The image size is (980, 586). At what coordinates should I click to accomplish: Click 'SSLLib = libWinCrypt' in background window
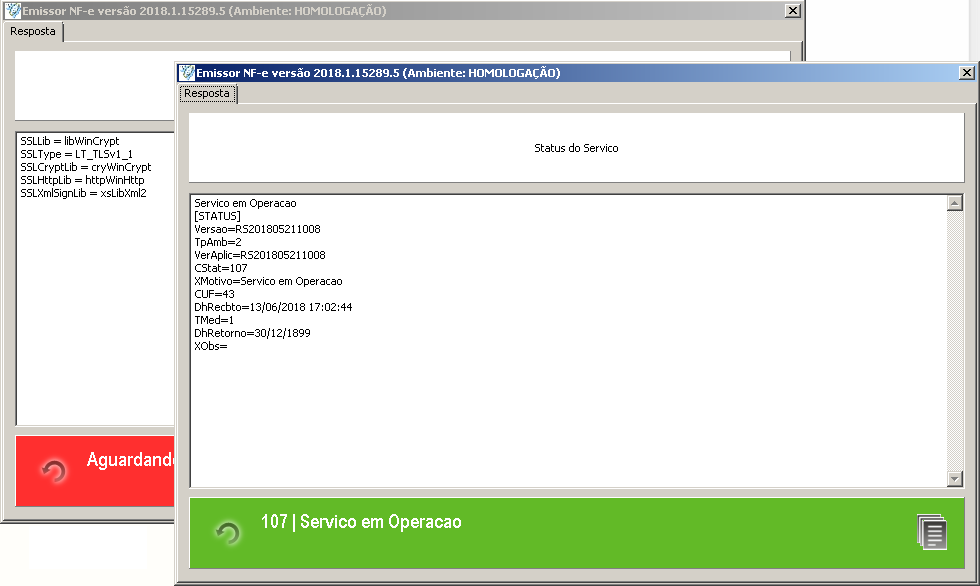[69, 141]
